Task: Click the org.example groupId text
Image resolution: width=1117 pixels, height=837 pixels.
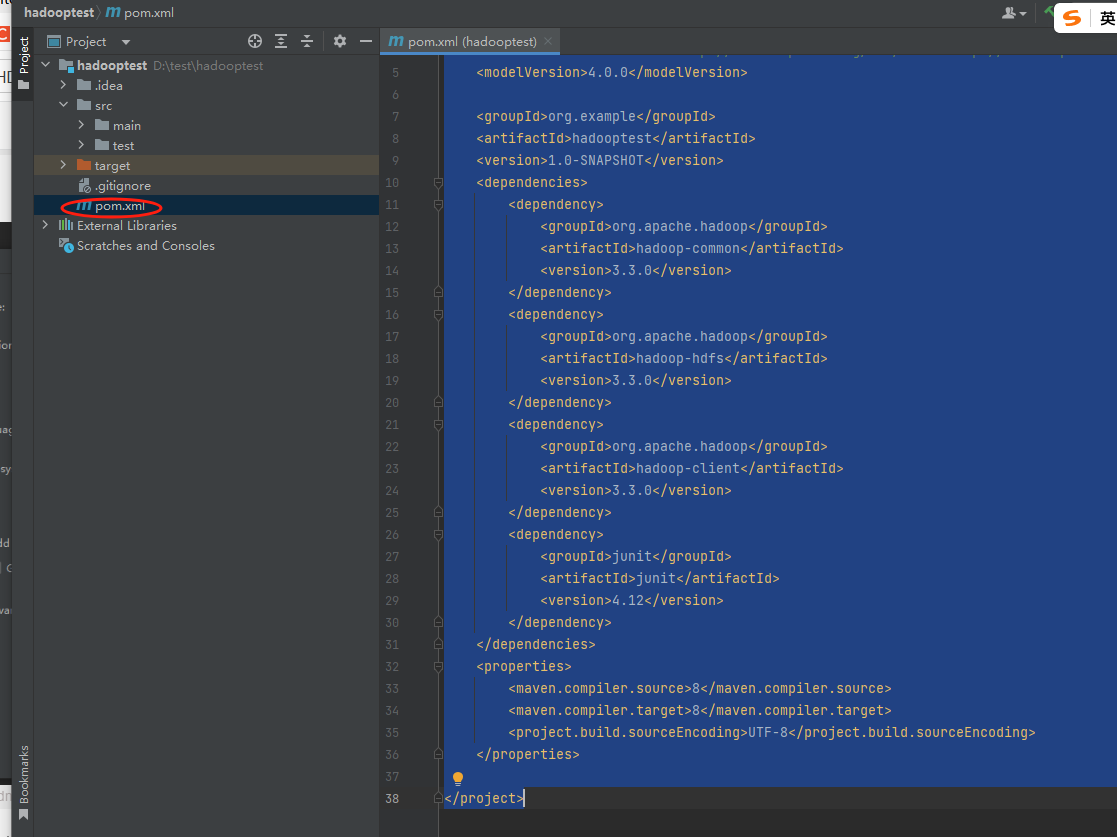Action: pyautogui.click(x=591, y=116)
